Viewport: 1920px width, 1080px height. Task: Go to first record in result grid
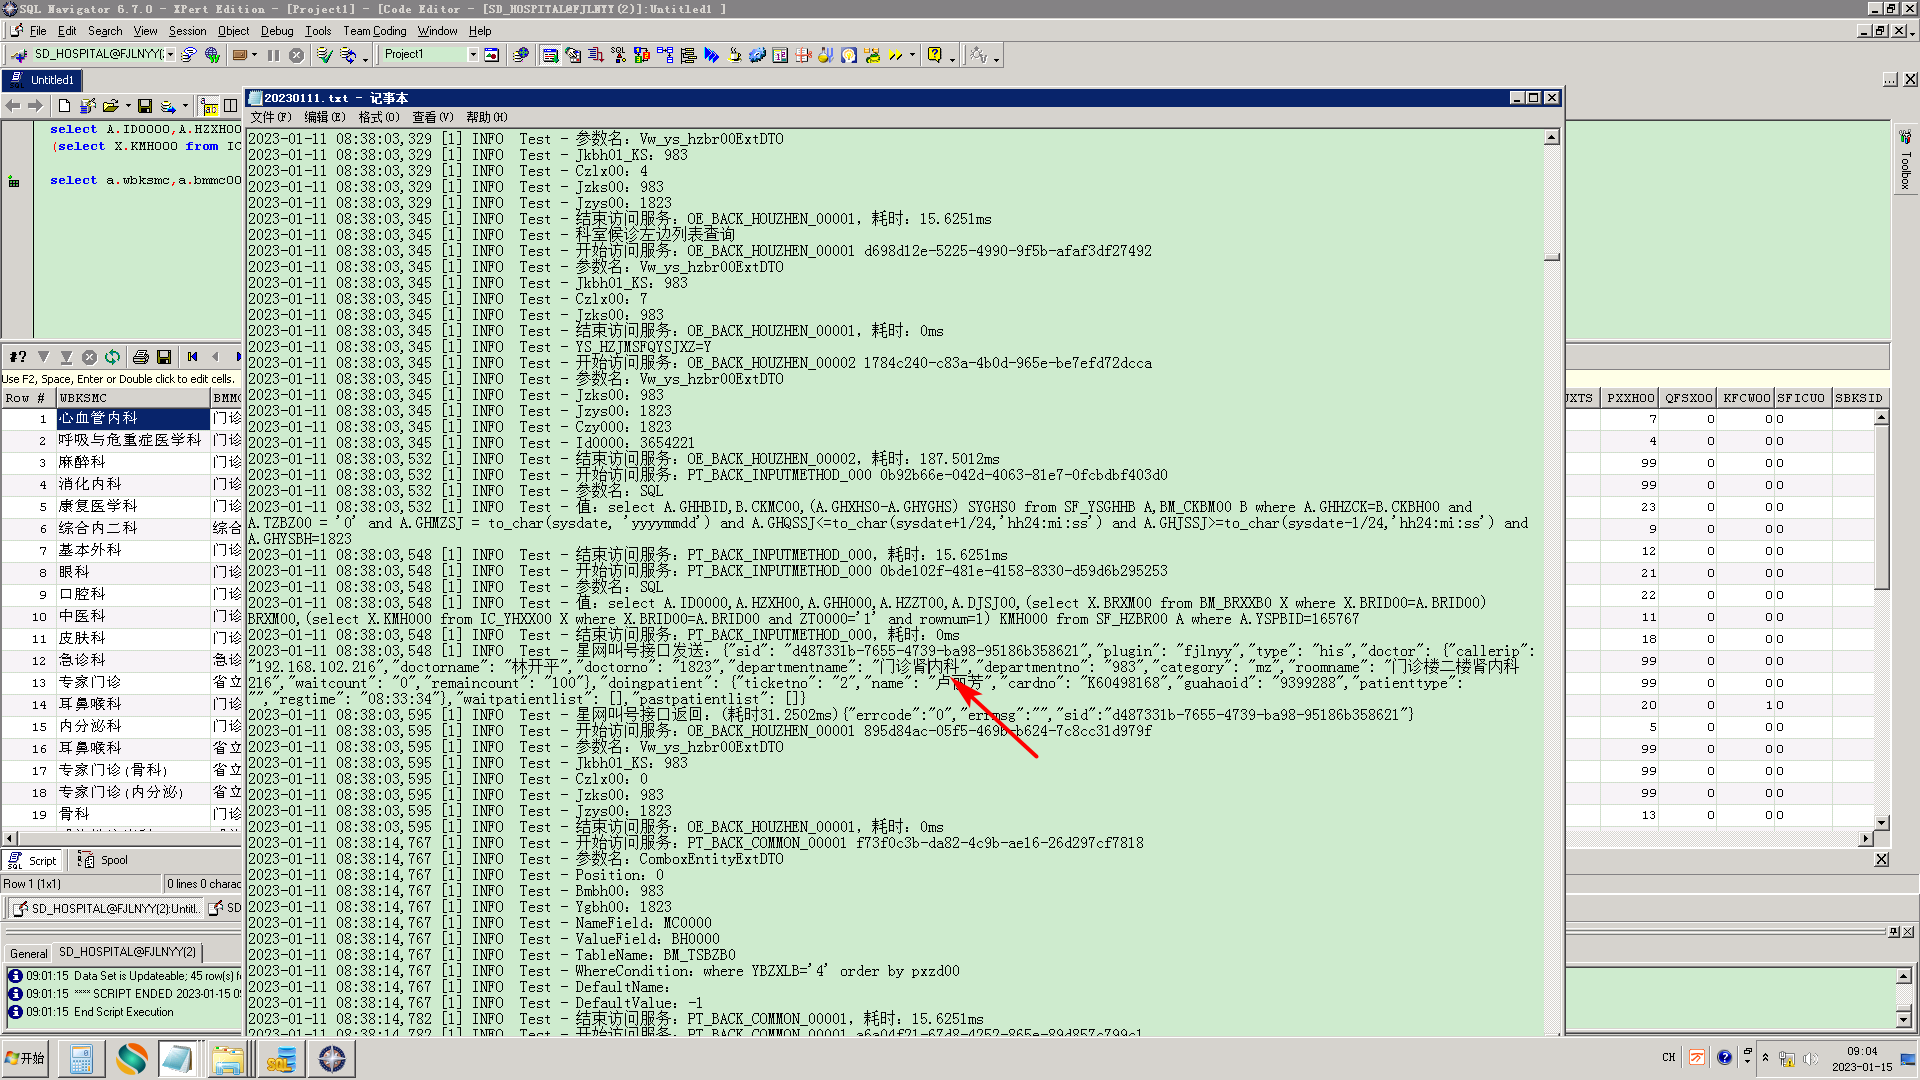(x=192, y=357)
